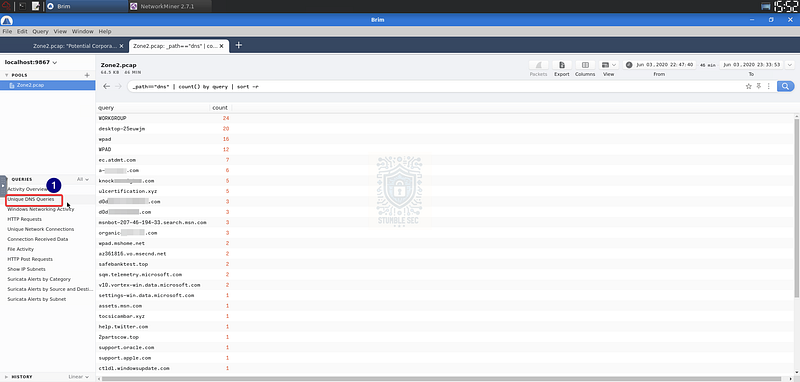This screenshot has width=800, height=382.
Task: Open the search bar three-dot menu
Action: pyautogui.click(x=768, y=86)
